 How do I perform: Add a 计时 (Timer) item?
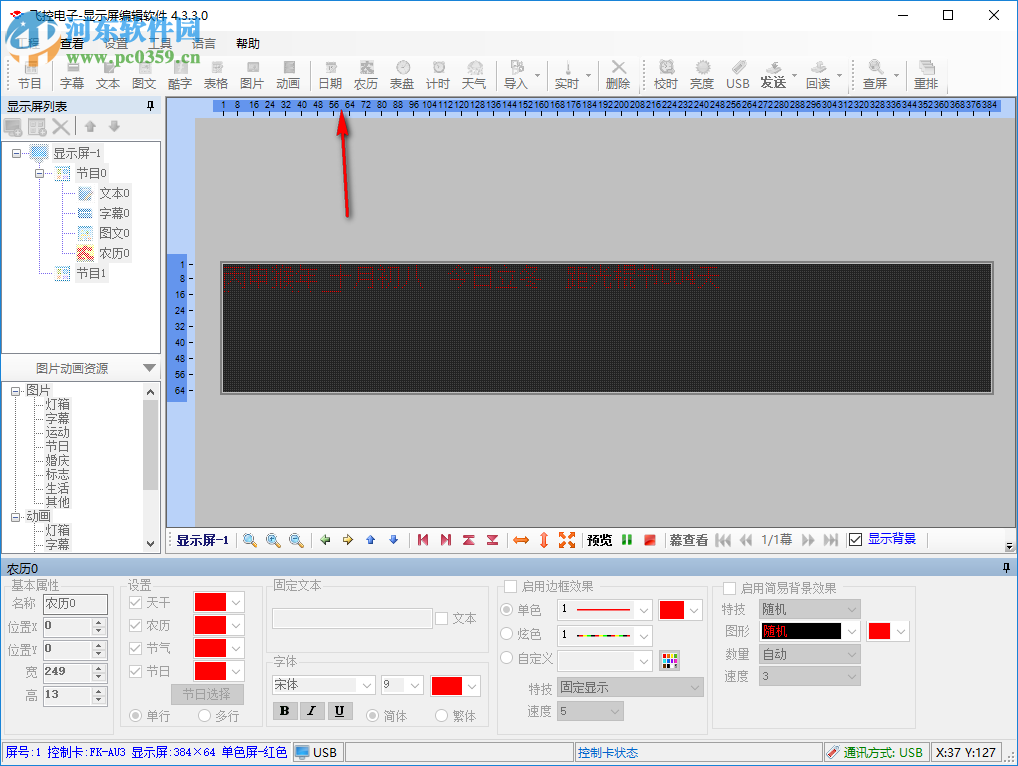438,74
